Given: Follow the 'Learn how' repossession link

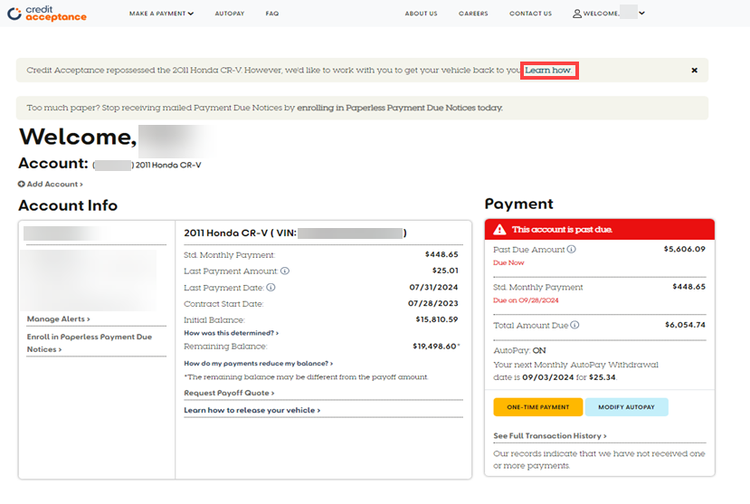Looking at the screenshot, I should pos(549,70).
